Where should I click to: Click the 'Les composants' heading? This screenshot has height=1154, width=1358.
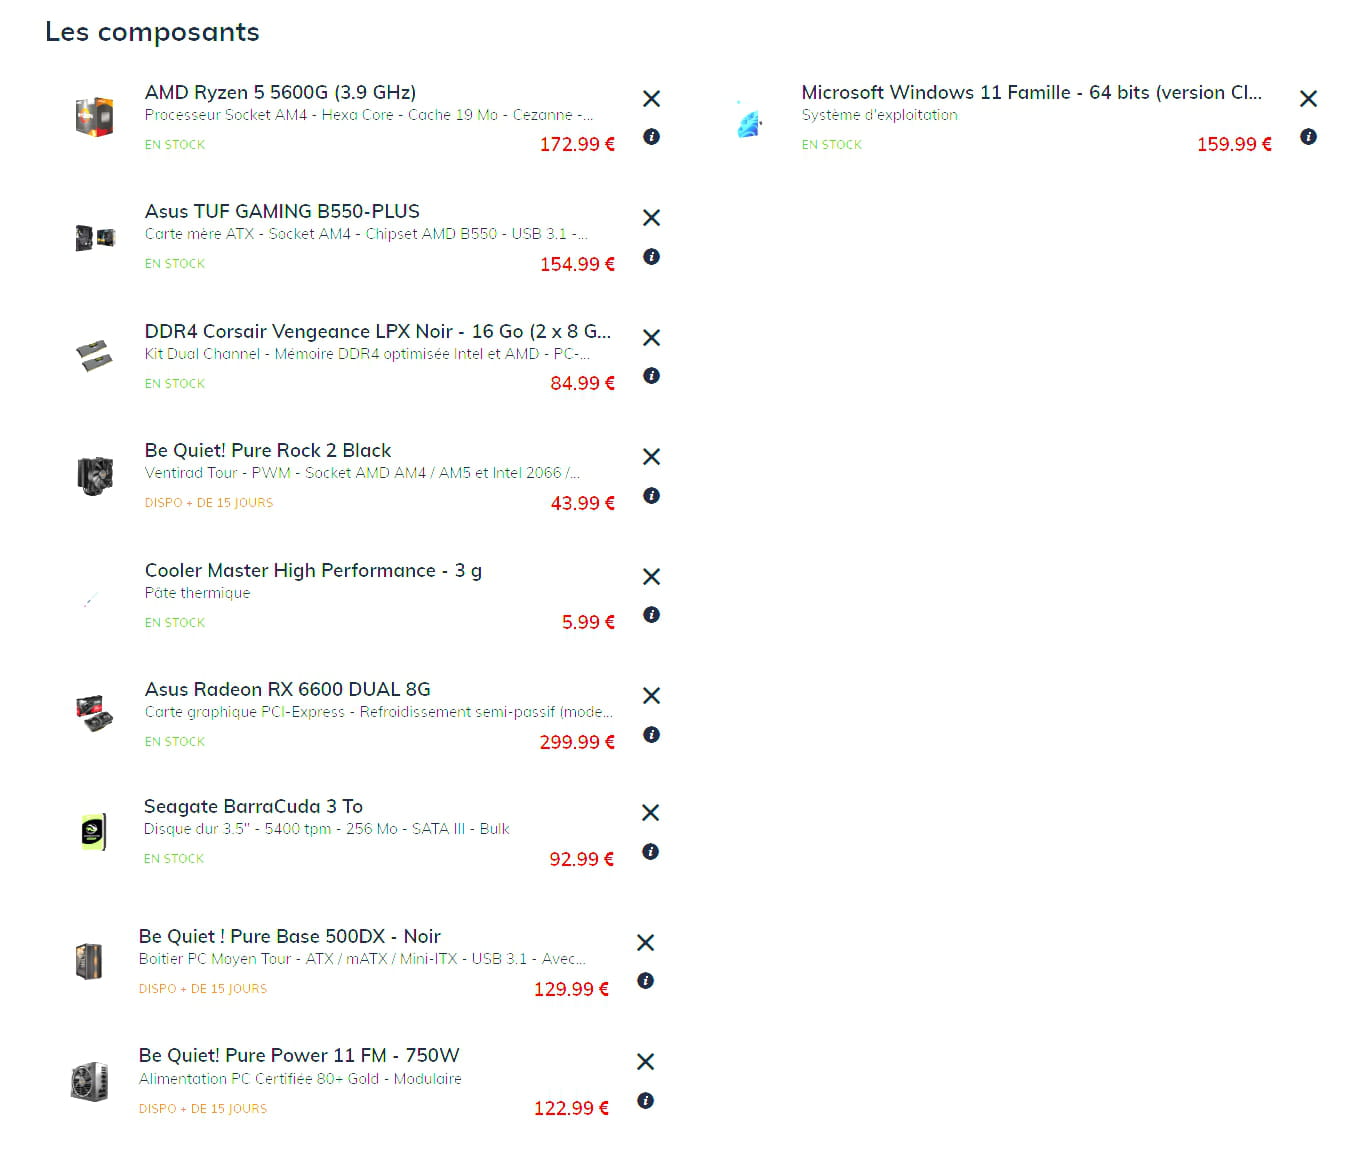tap(152, 32)
